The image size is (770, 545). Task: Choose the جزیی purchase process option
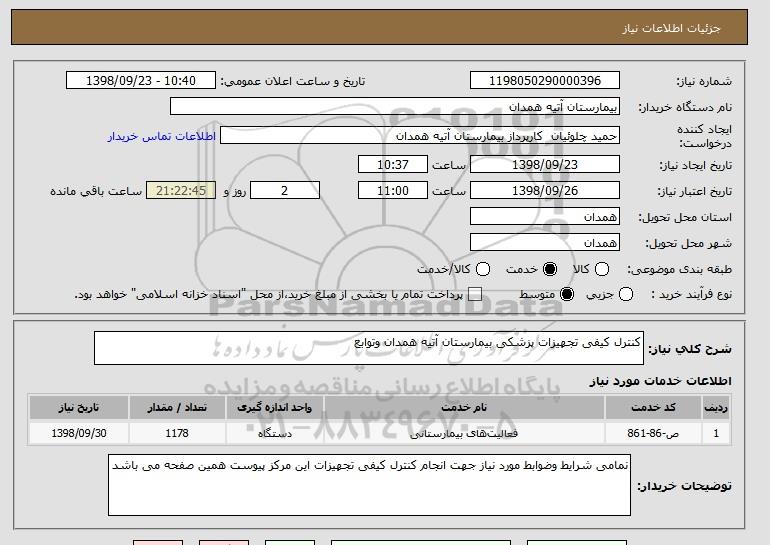[x=626, y=294]
